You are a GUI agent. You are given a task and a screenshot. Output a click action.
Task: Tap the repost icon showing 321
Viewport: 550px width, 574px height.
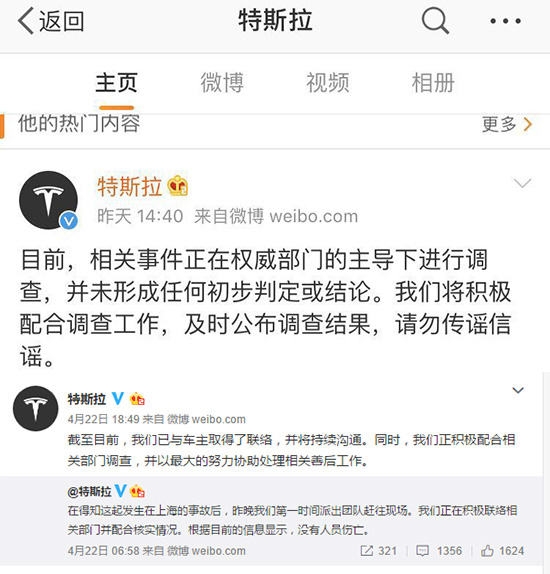click(379, 551)
